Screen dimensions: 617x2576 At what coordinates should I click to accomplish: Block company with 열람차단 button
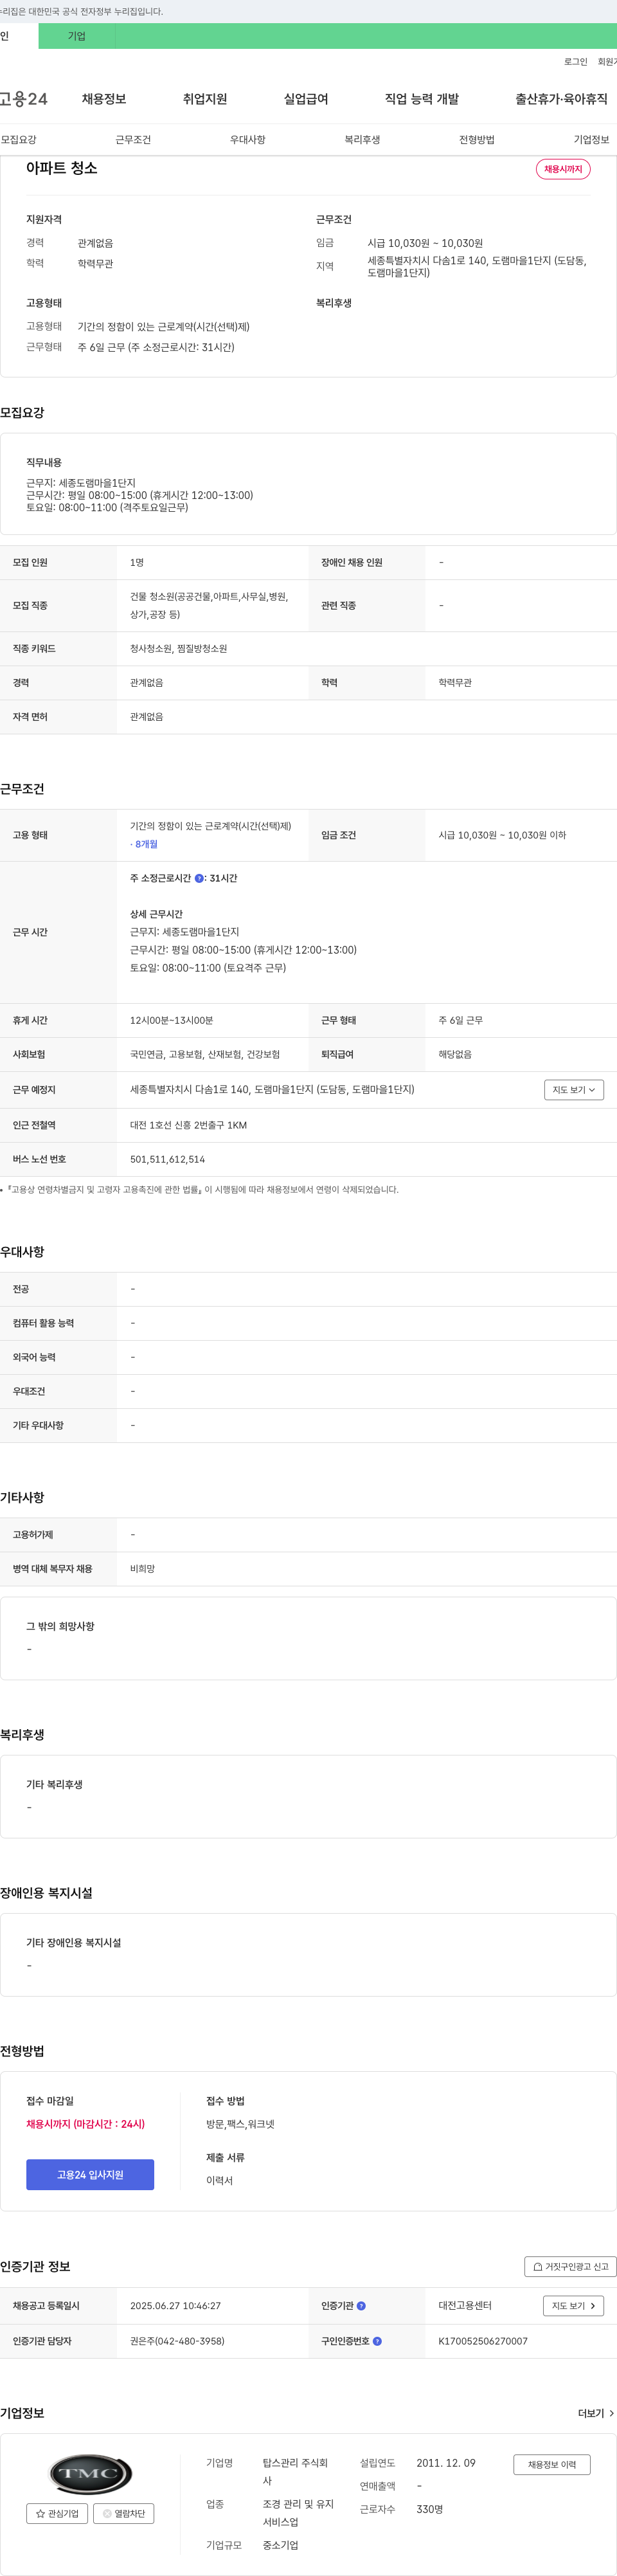point(124,2513)
